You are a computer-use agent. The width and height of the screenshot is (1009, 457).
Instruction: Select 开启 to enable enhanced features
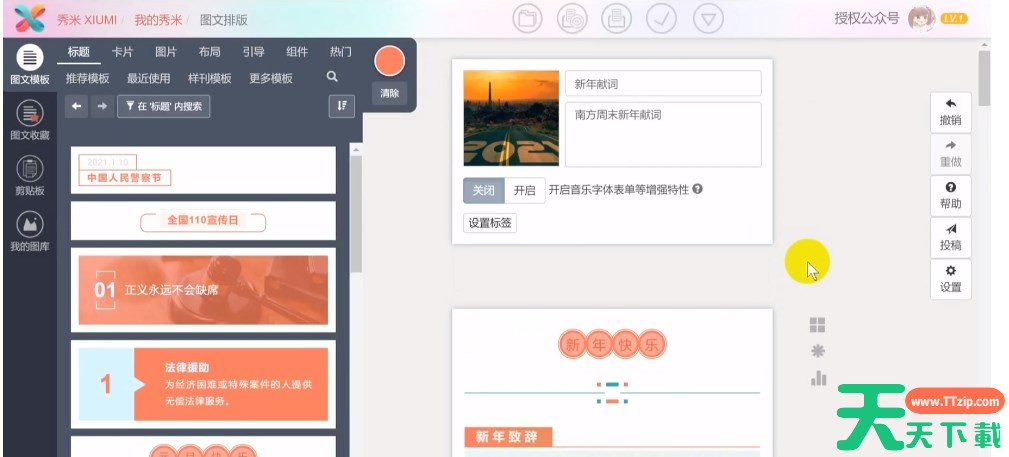click(524, 190)
